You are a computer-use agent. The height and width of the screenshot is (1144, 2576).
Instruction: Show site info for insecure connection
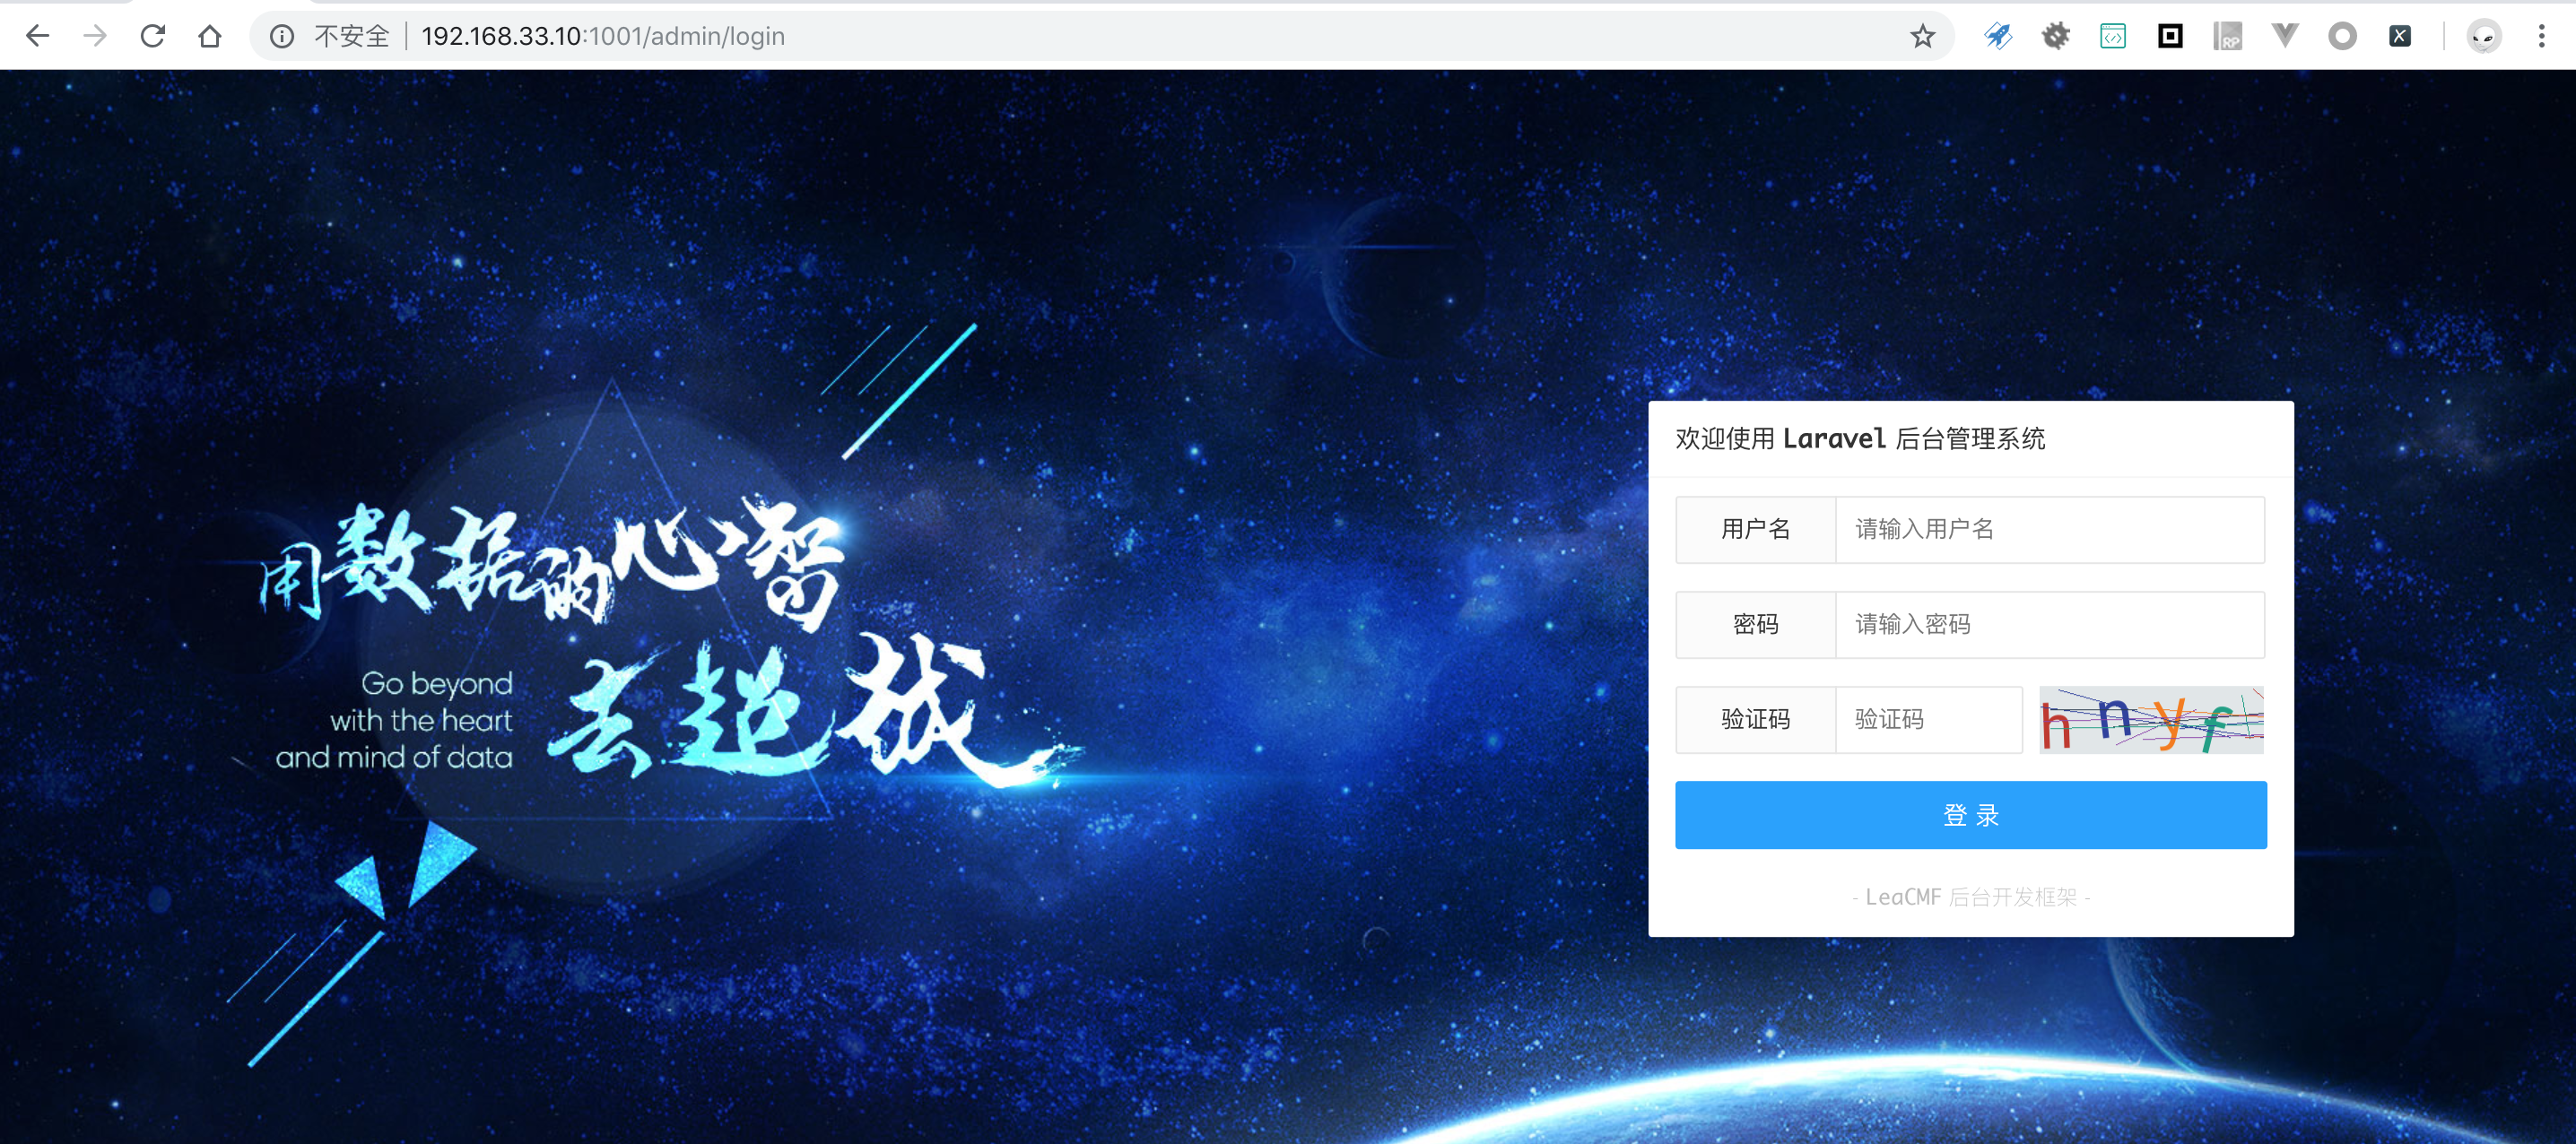pos(282,36)
